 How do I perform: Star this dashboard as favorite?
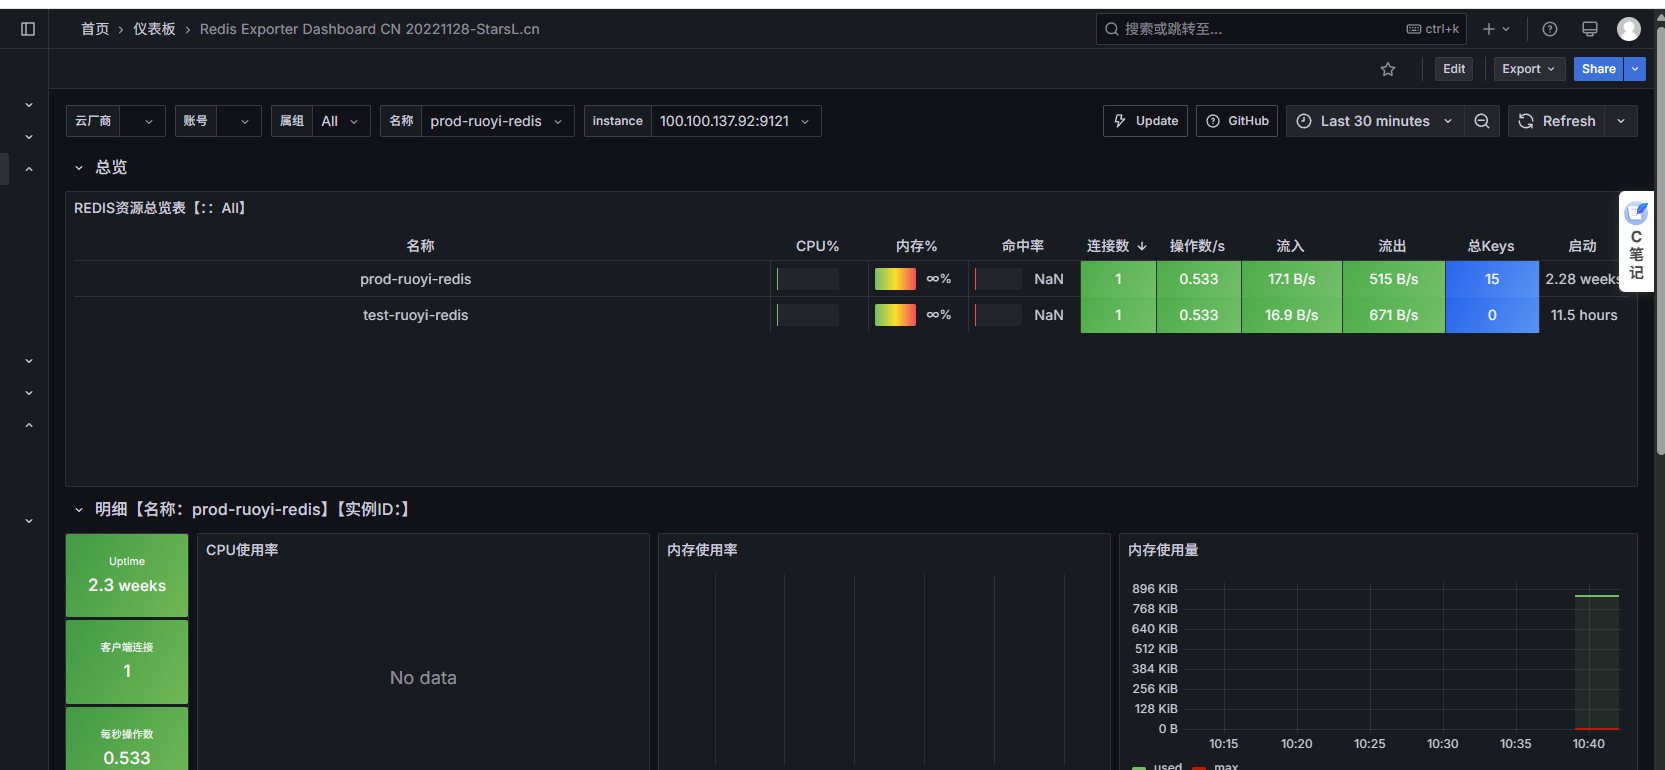pyautogui.click(x=1388, y=69)
